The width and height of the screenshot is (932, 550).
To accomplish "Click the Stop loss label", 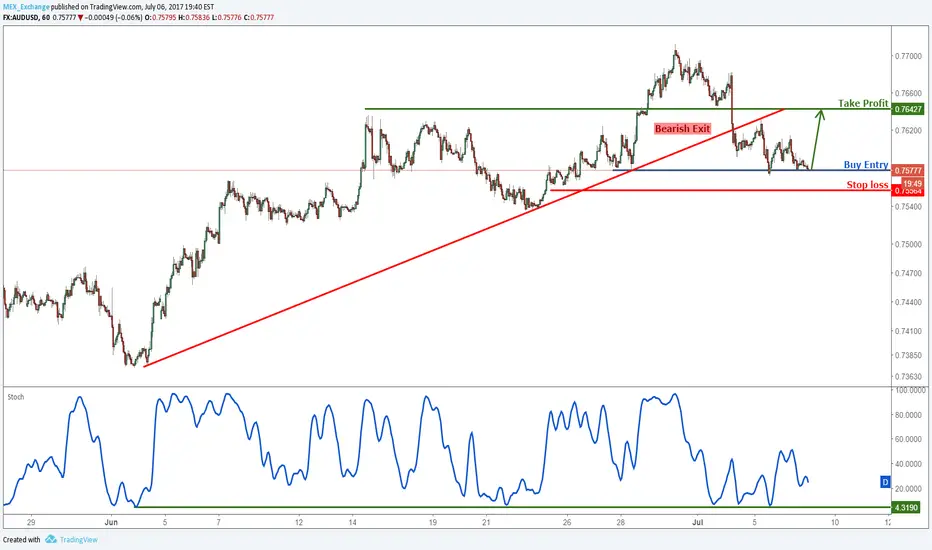I will [x=867, y=185].
